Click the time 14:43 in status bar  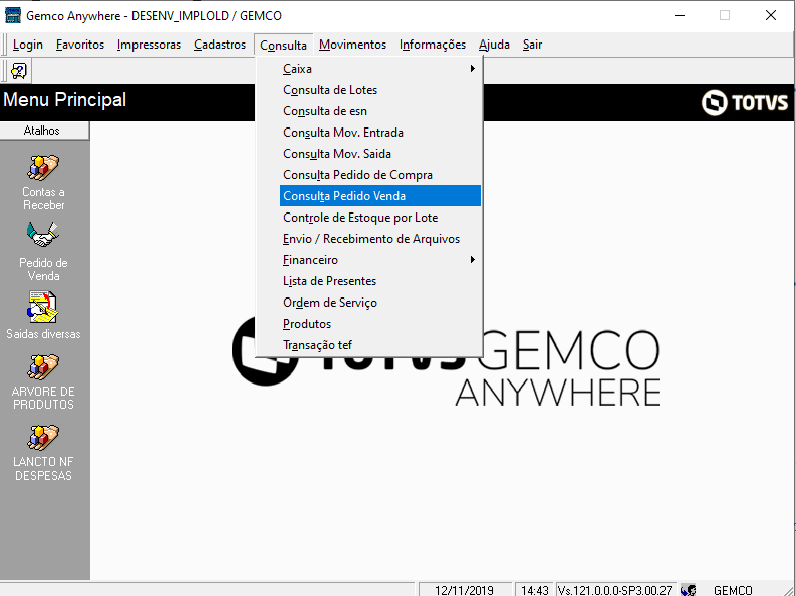[x=535, y=590]
